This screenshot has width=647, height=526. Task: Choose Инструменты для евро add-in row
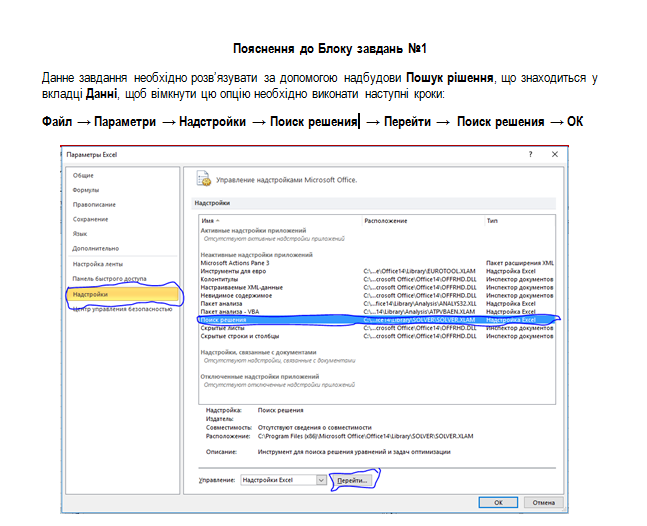pos(233,270)
